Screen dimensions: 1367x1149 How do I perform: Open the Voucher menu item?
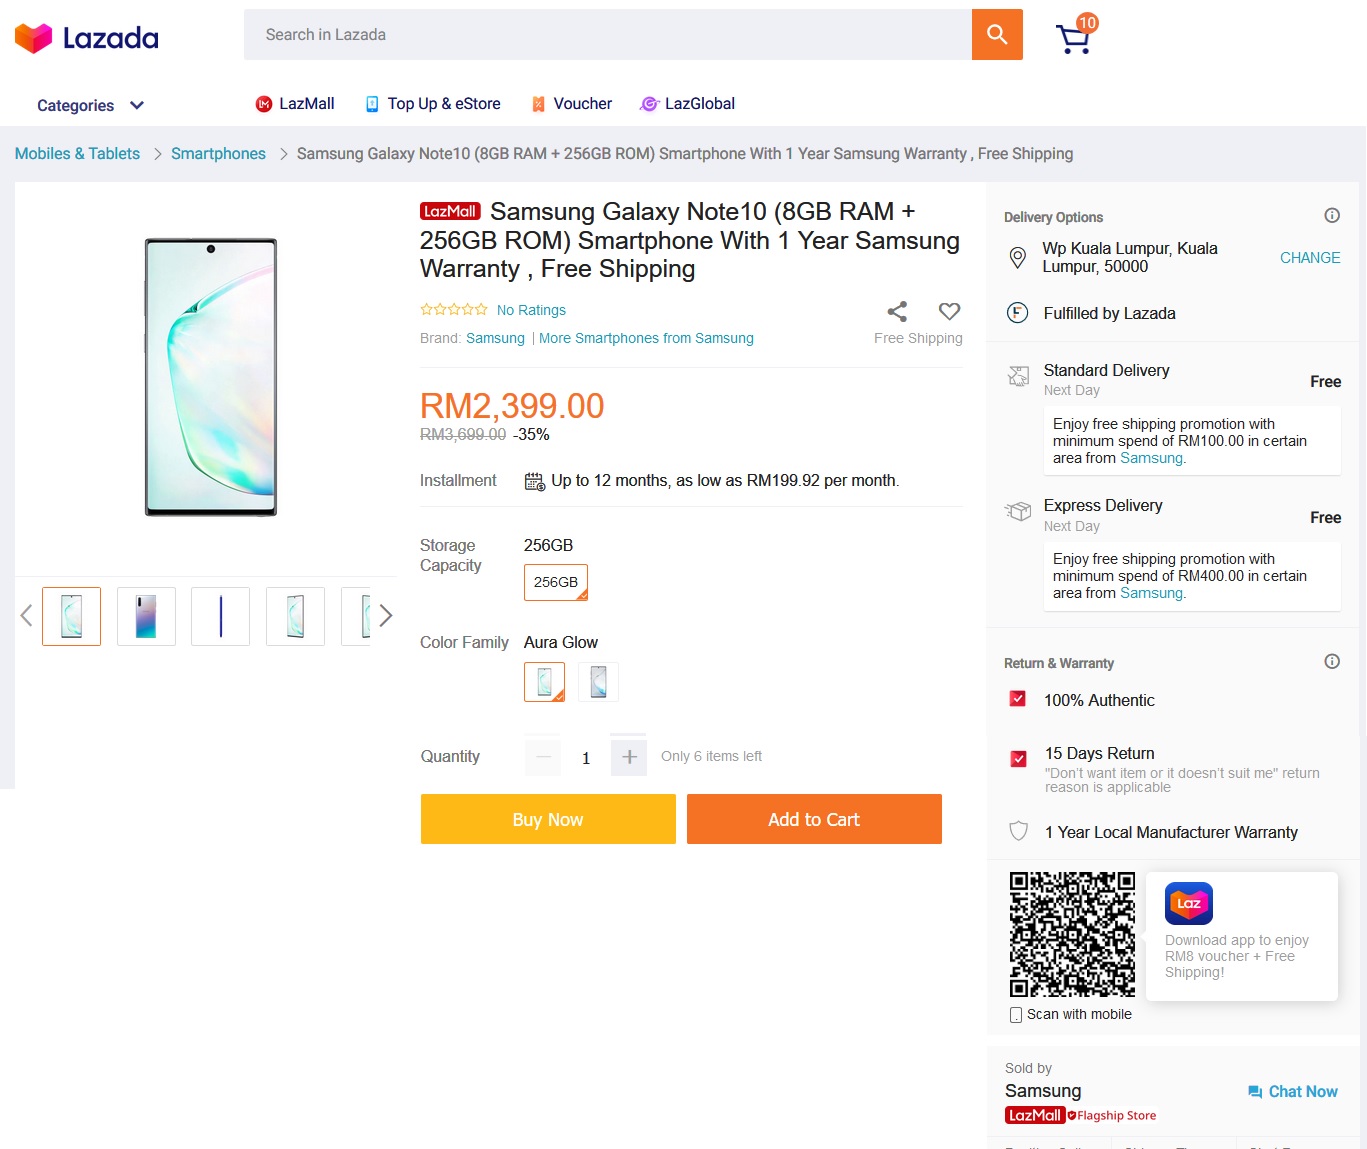tap(572, 104)
